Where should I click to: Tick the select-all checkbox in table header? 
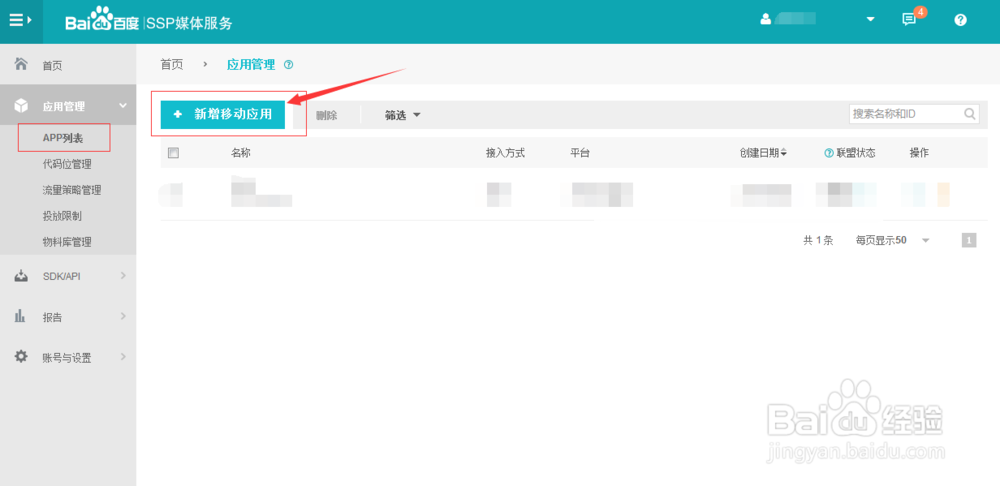click(x=173, y=153)
